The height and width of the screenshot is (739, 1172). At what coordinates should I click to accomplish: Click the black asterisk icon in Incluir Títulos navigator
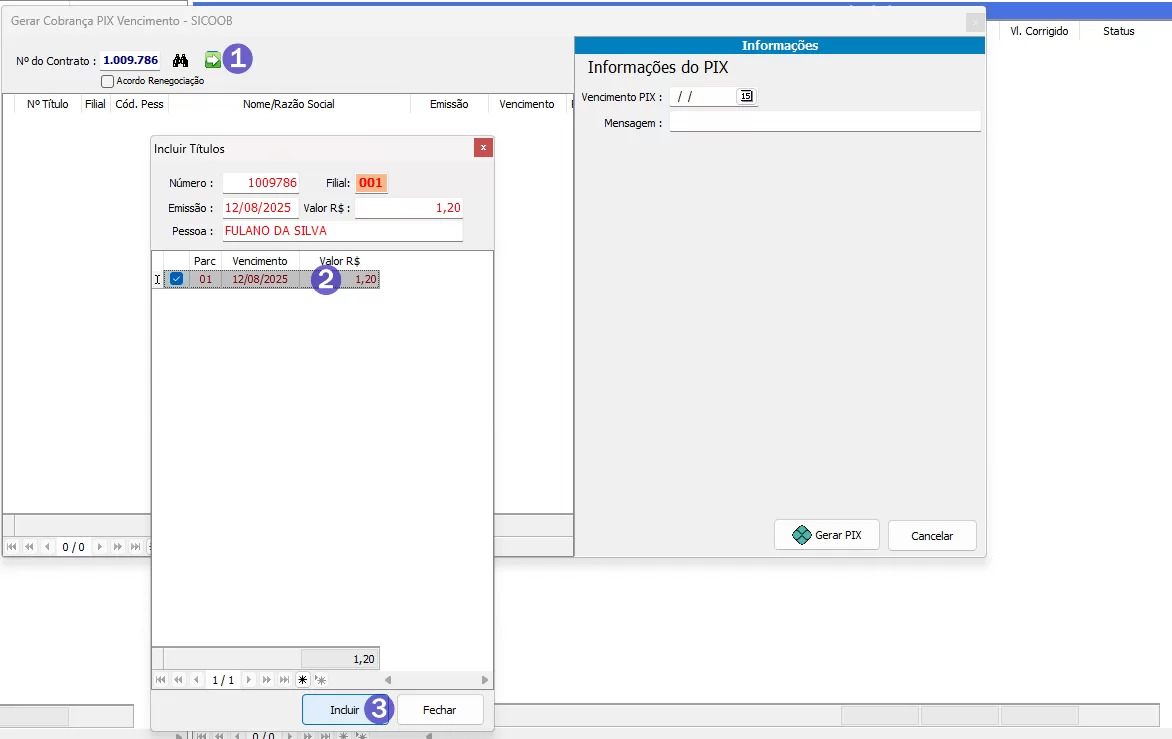point(303,680)
